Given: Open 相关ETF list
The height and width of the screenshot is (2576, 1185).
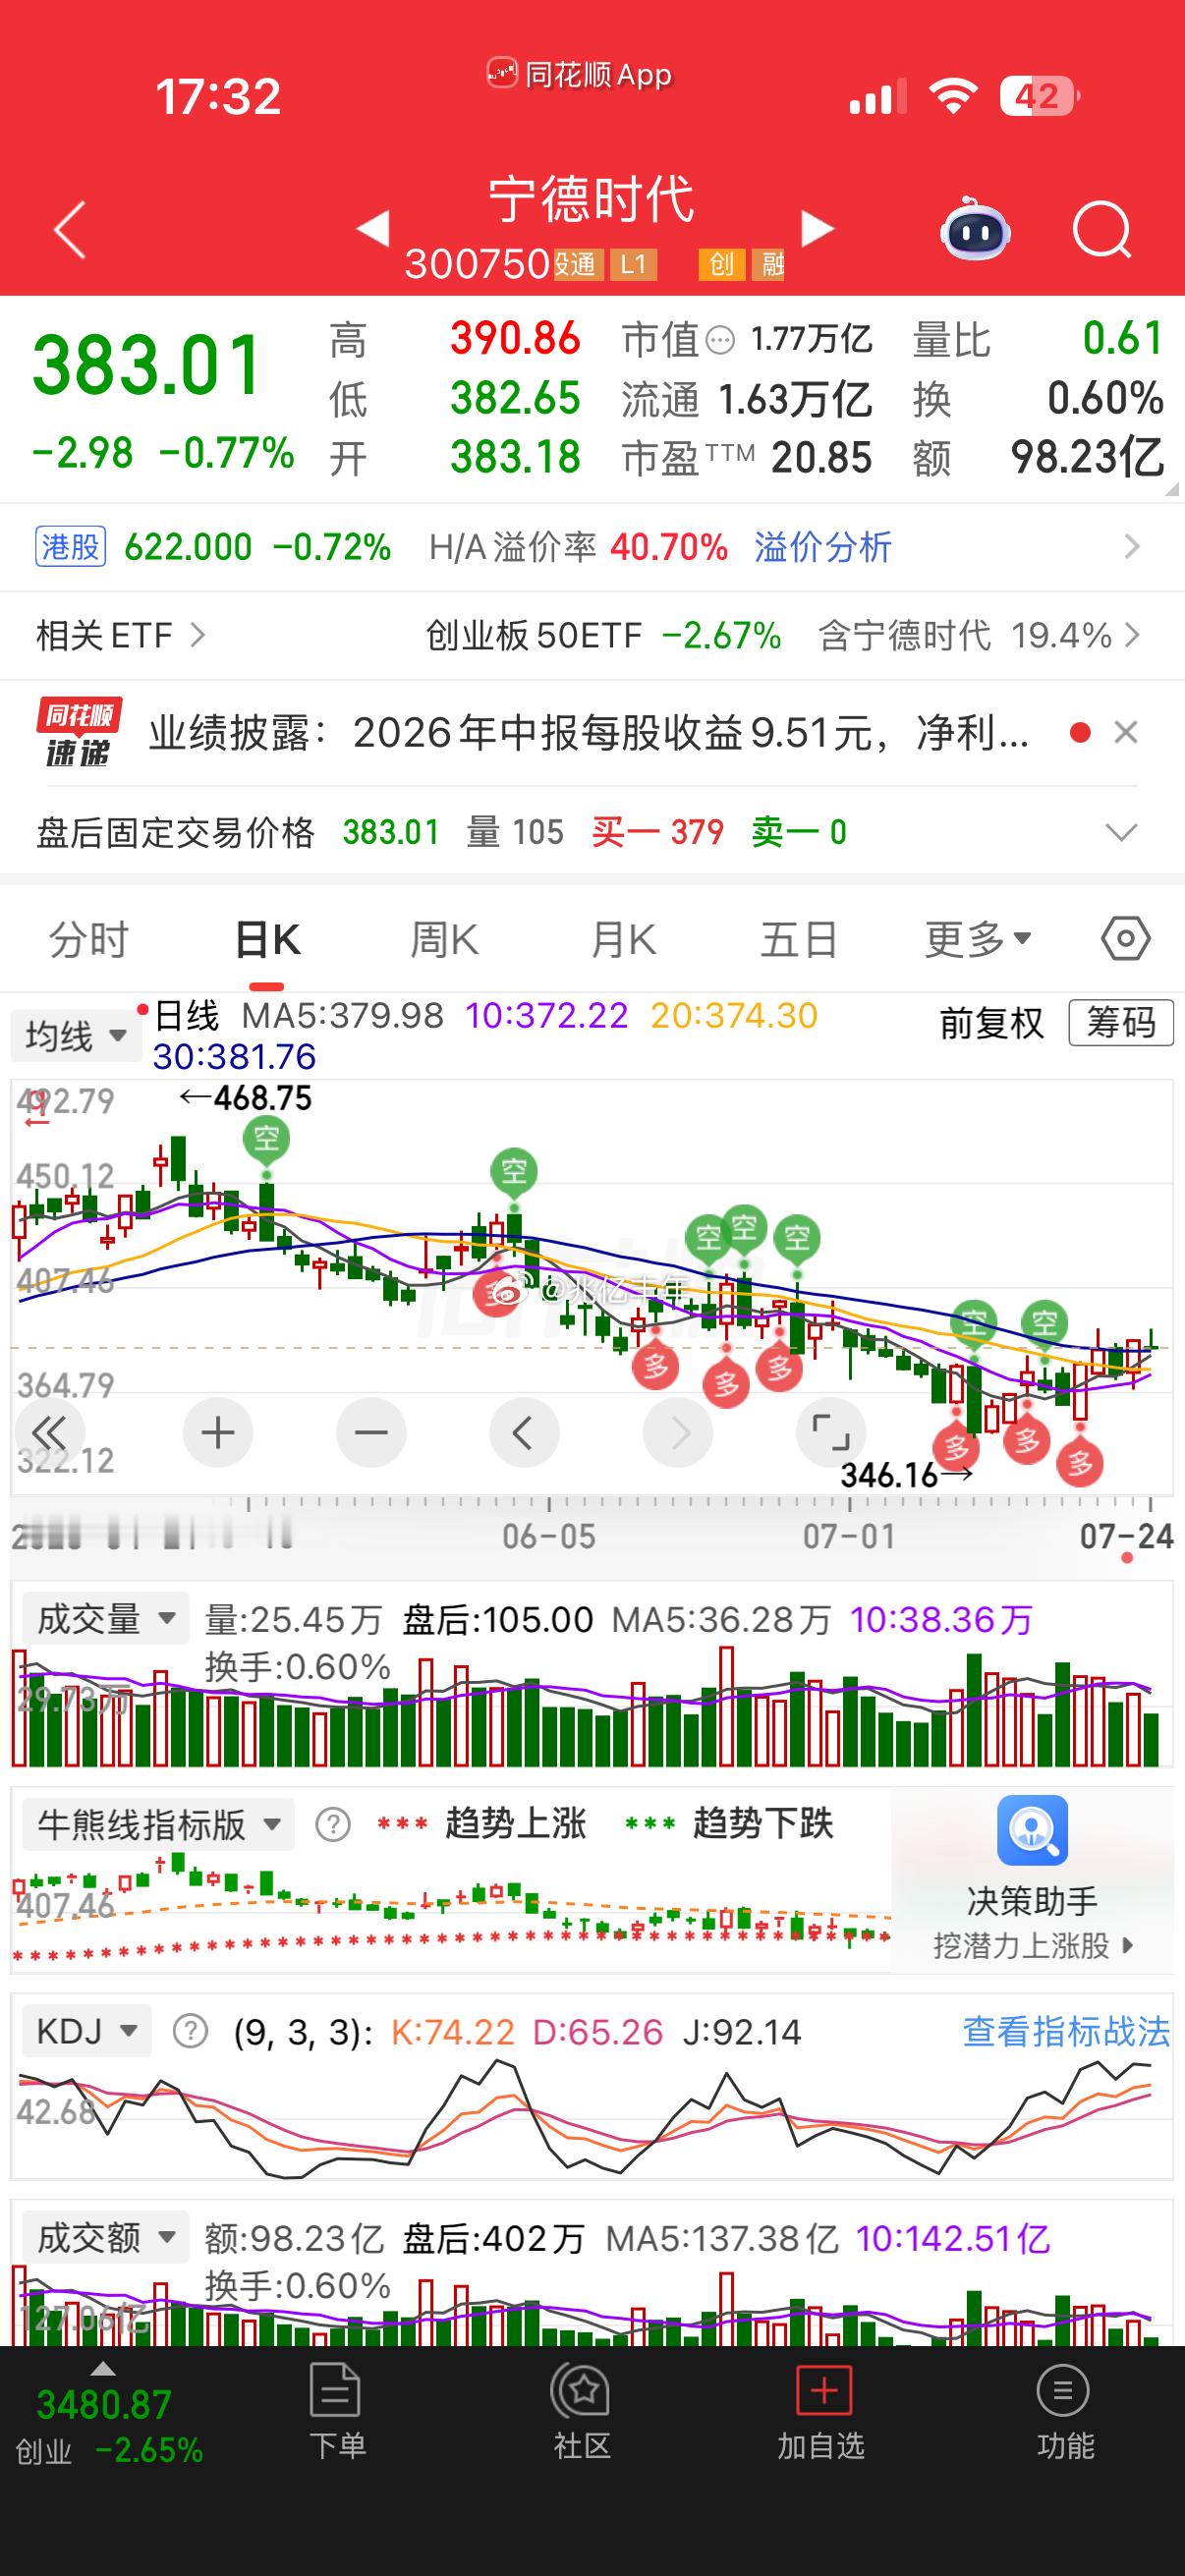Looking at the screenshot, I should click(120, 635).
